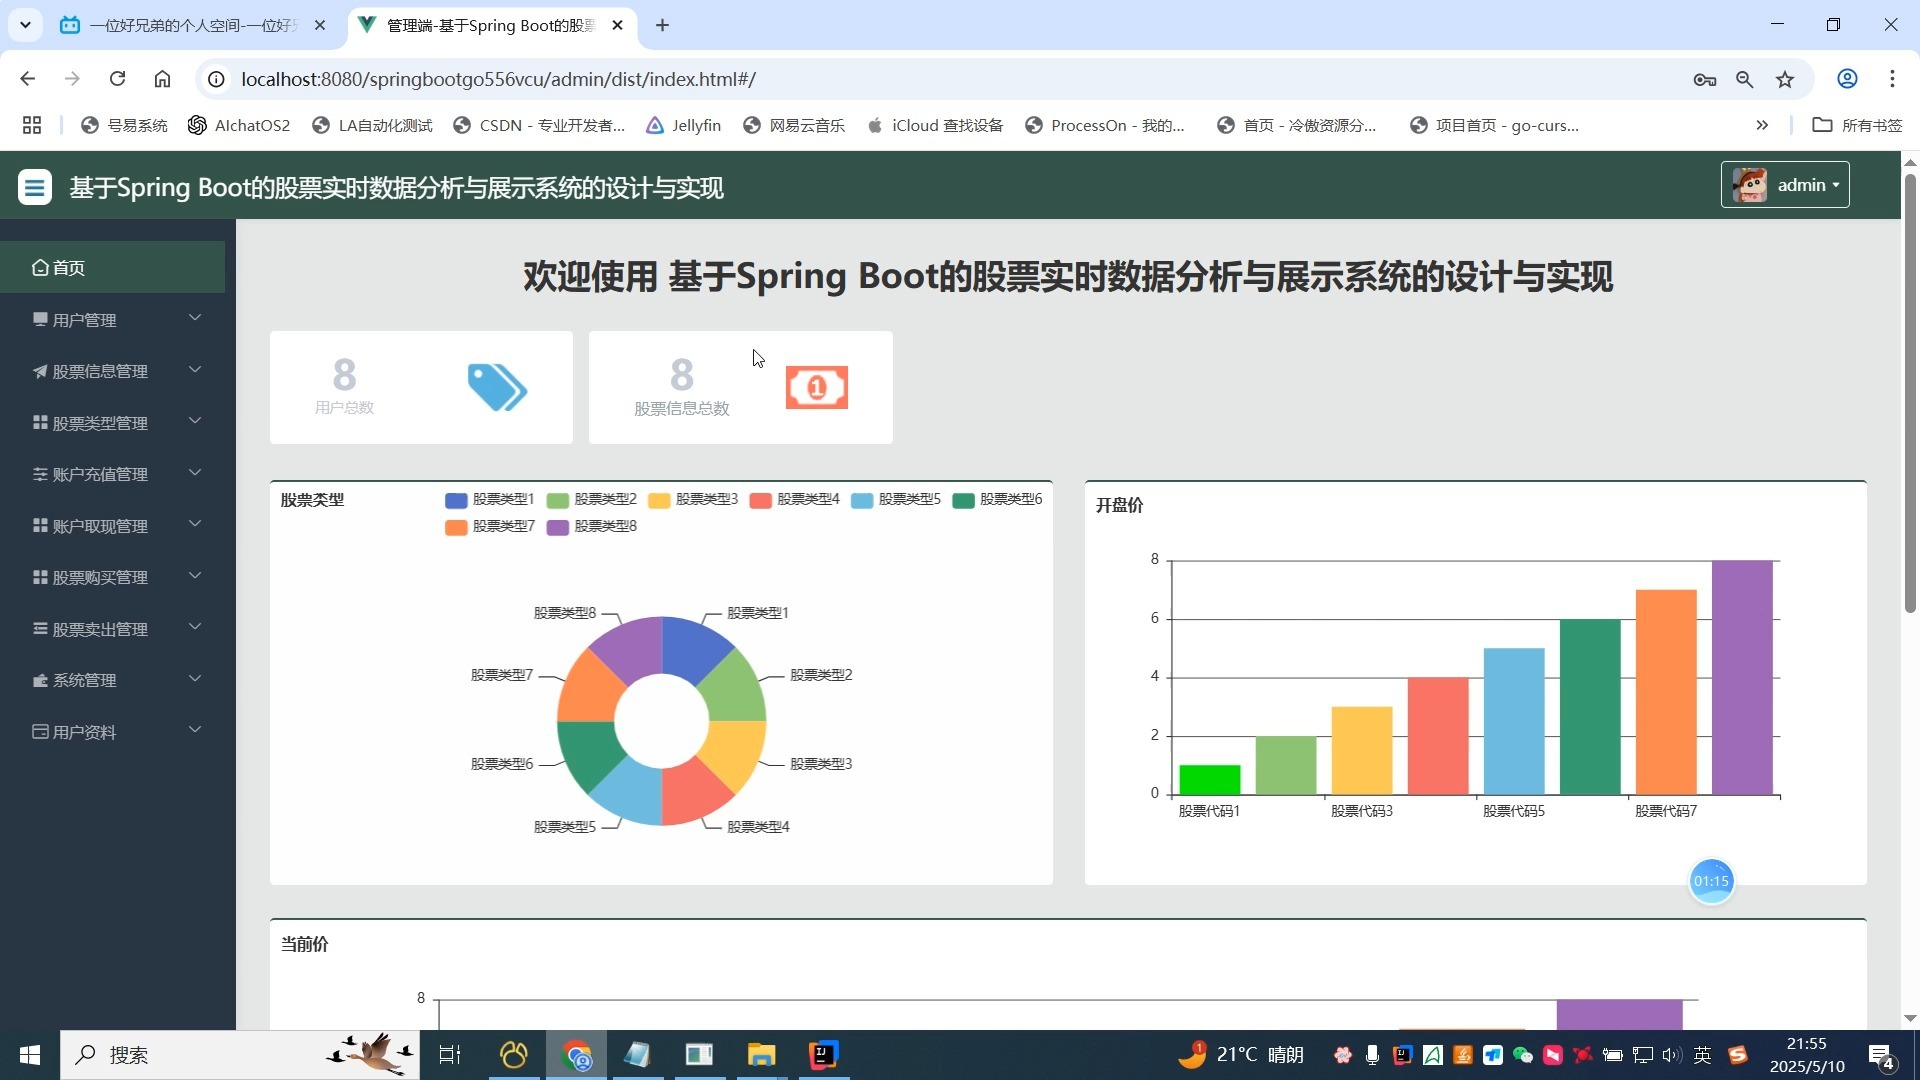The height and width of the screenshot is (1080, 1920).
Task: Open the Jellyfin bookmark
Action: coord(684,125)
